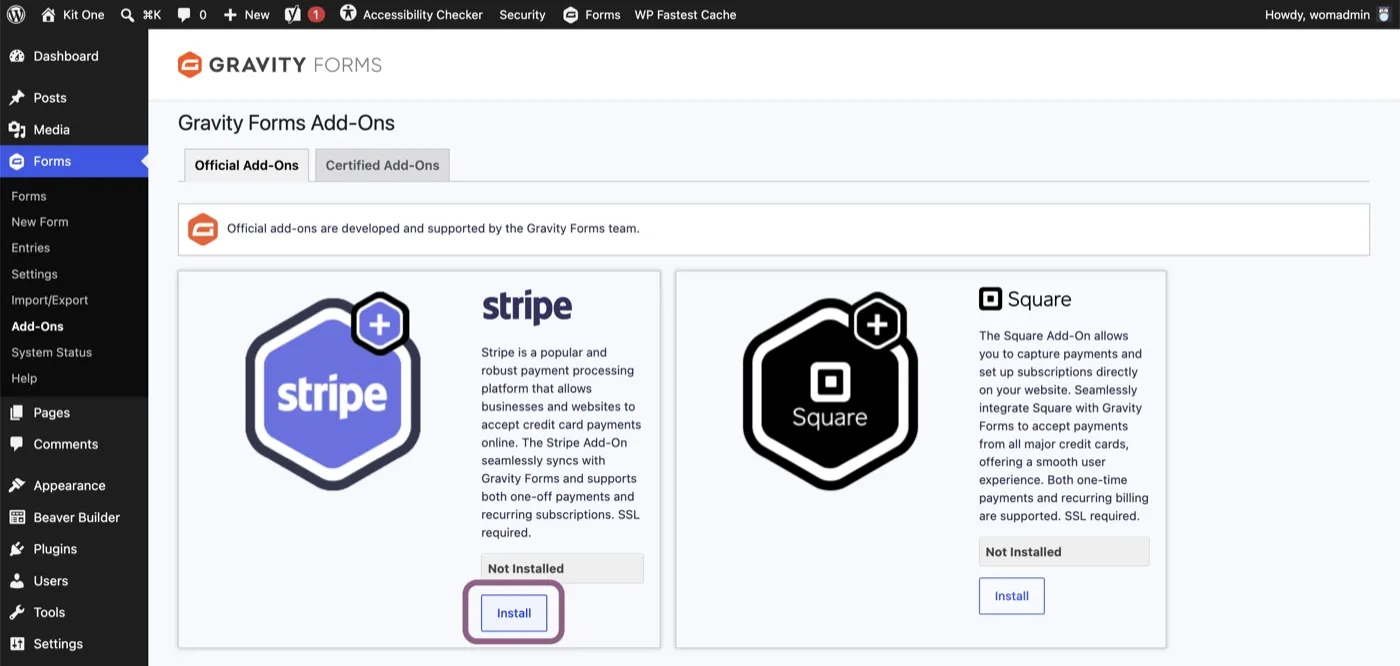Open the Forms admin bar menu
The height and width of the screenshot is (666, 1400).
point(591,14)
